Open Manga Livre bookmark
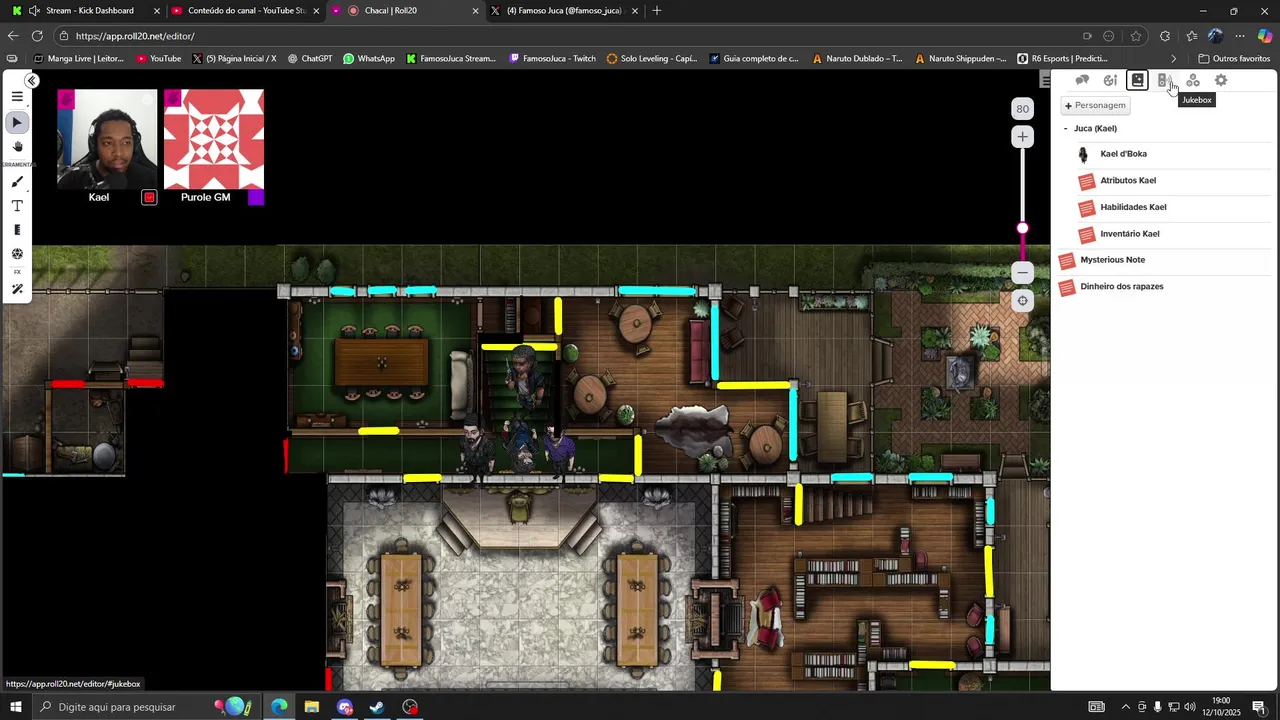Screen dimensions: 1280x720 [78, 59]
